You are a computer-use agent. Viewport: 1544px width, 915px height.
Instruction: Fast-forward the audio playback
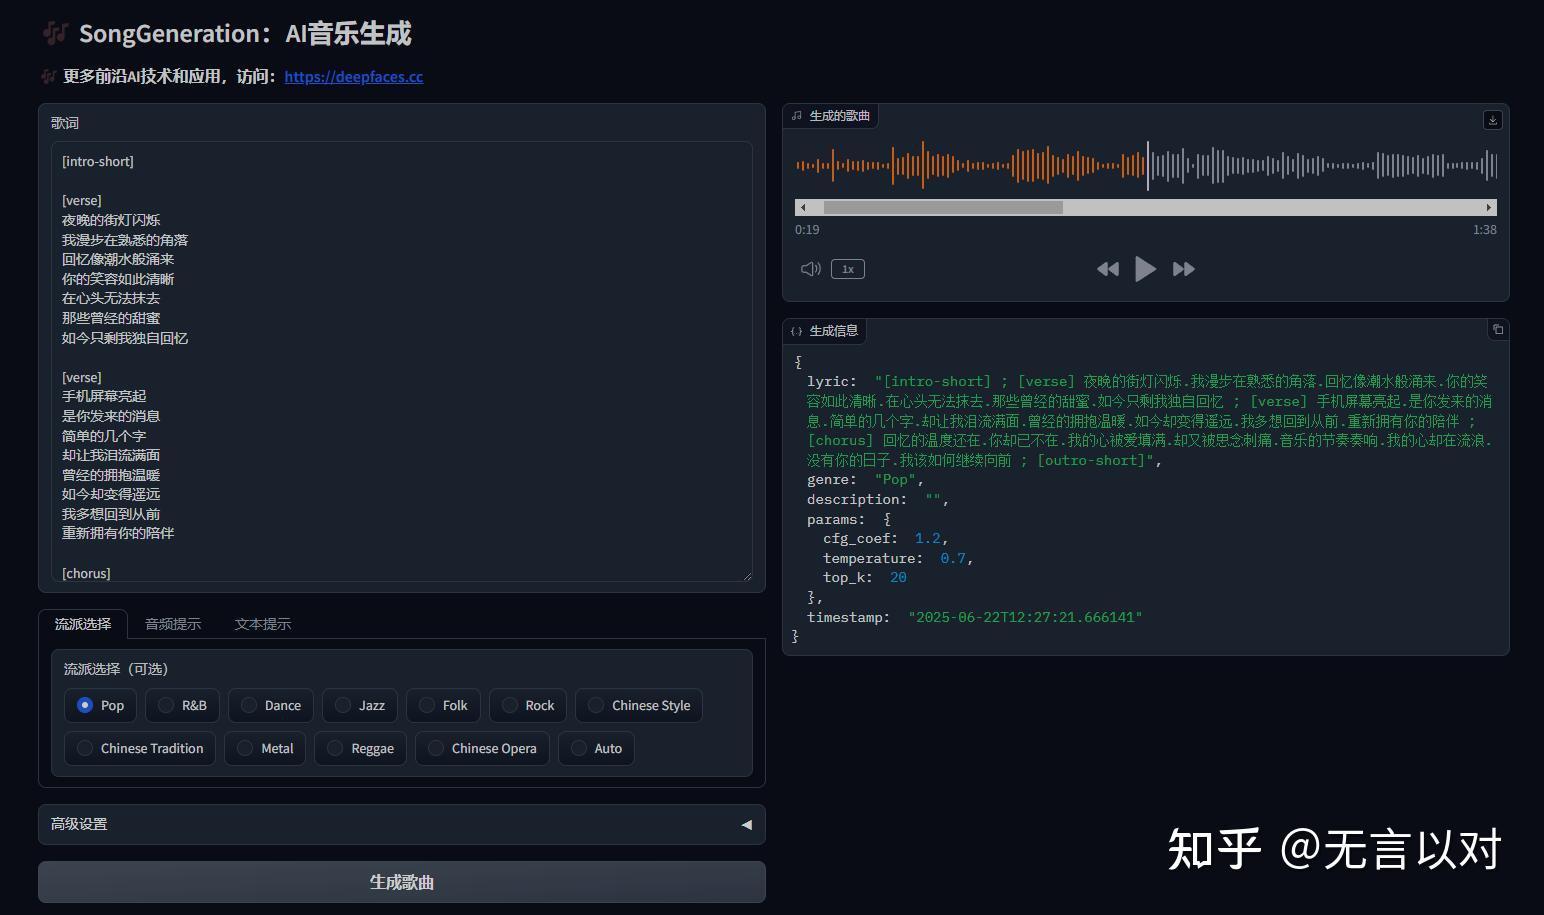coord(1183,268)
